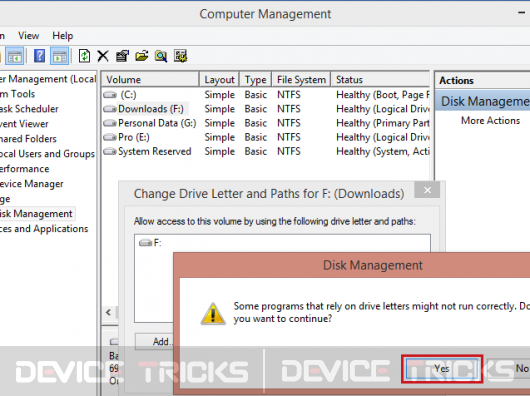
Task: Select Computer Management (Local) root node
Action: (x=48, y=79)
